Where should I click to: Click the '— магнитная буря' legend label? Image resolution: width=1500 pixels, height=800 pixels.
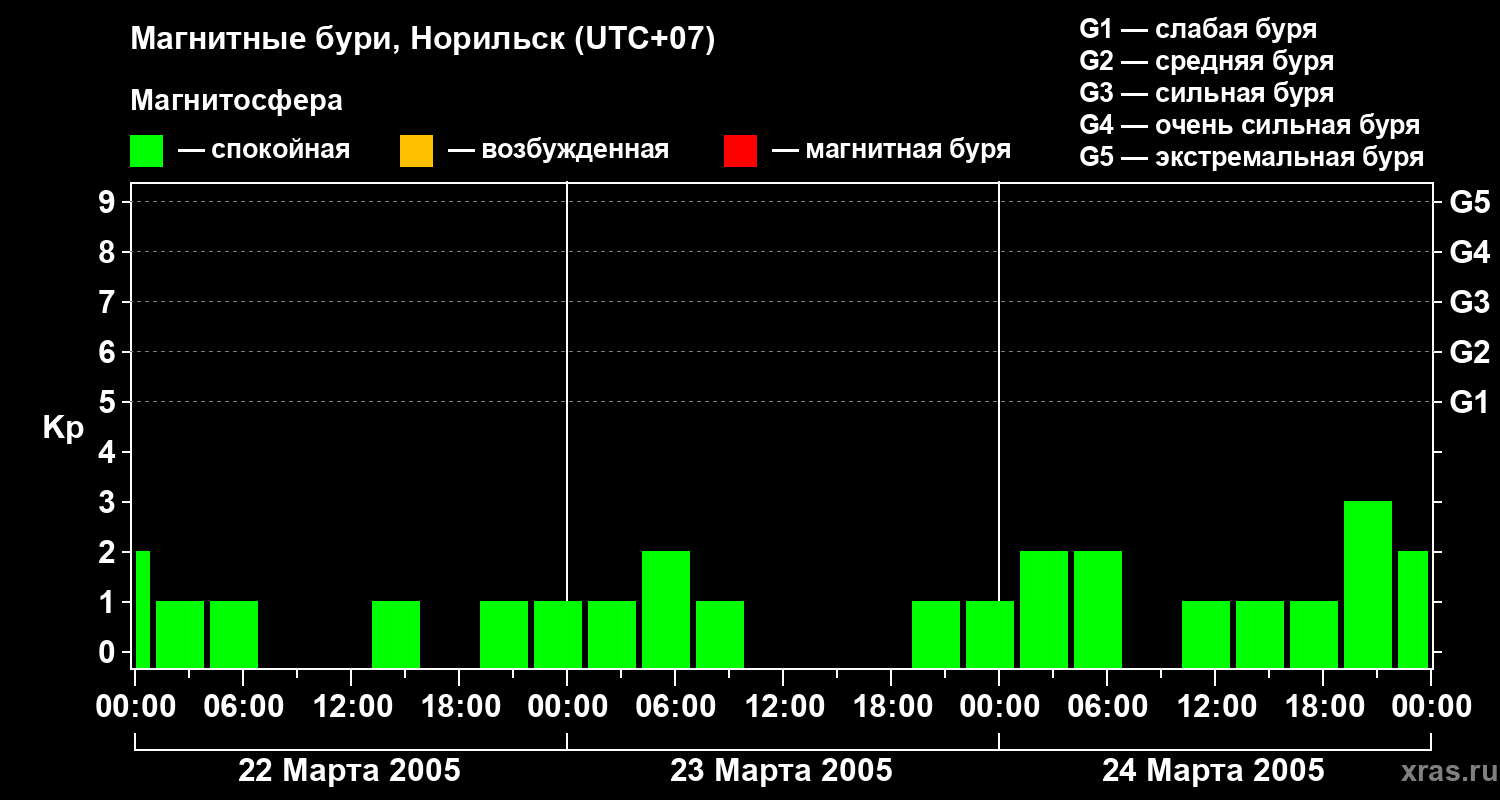[x=891, y=150]
